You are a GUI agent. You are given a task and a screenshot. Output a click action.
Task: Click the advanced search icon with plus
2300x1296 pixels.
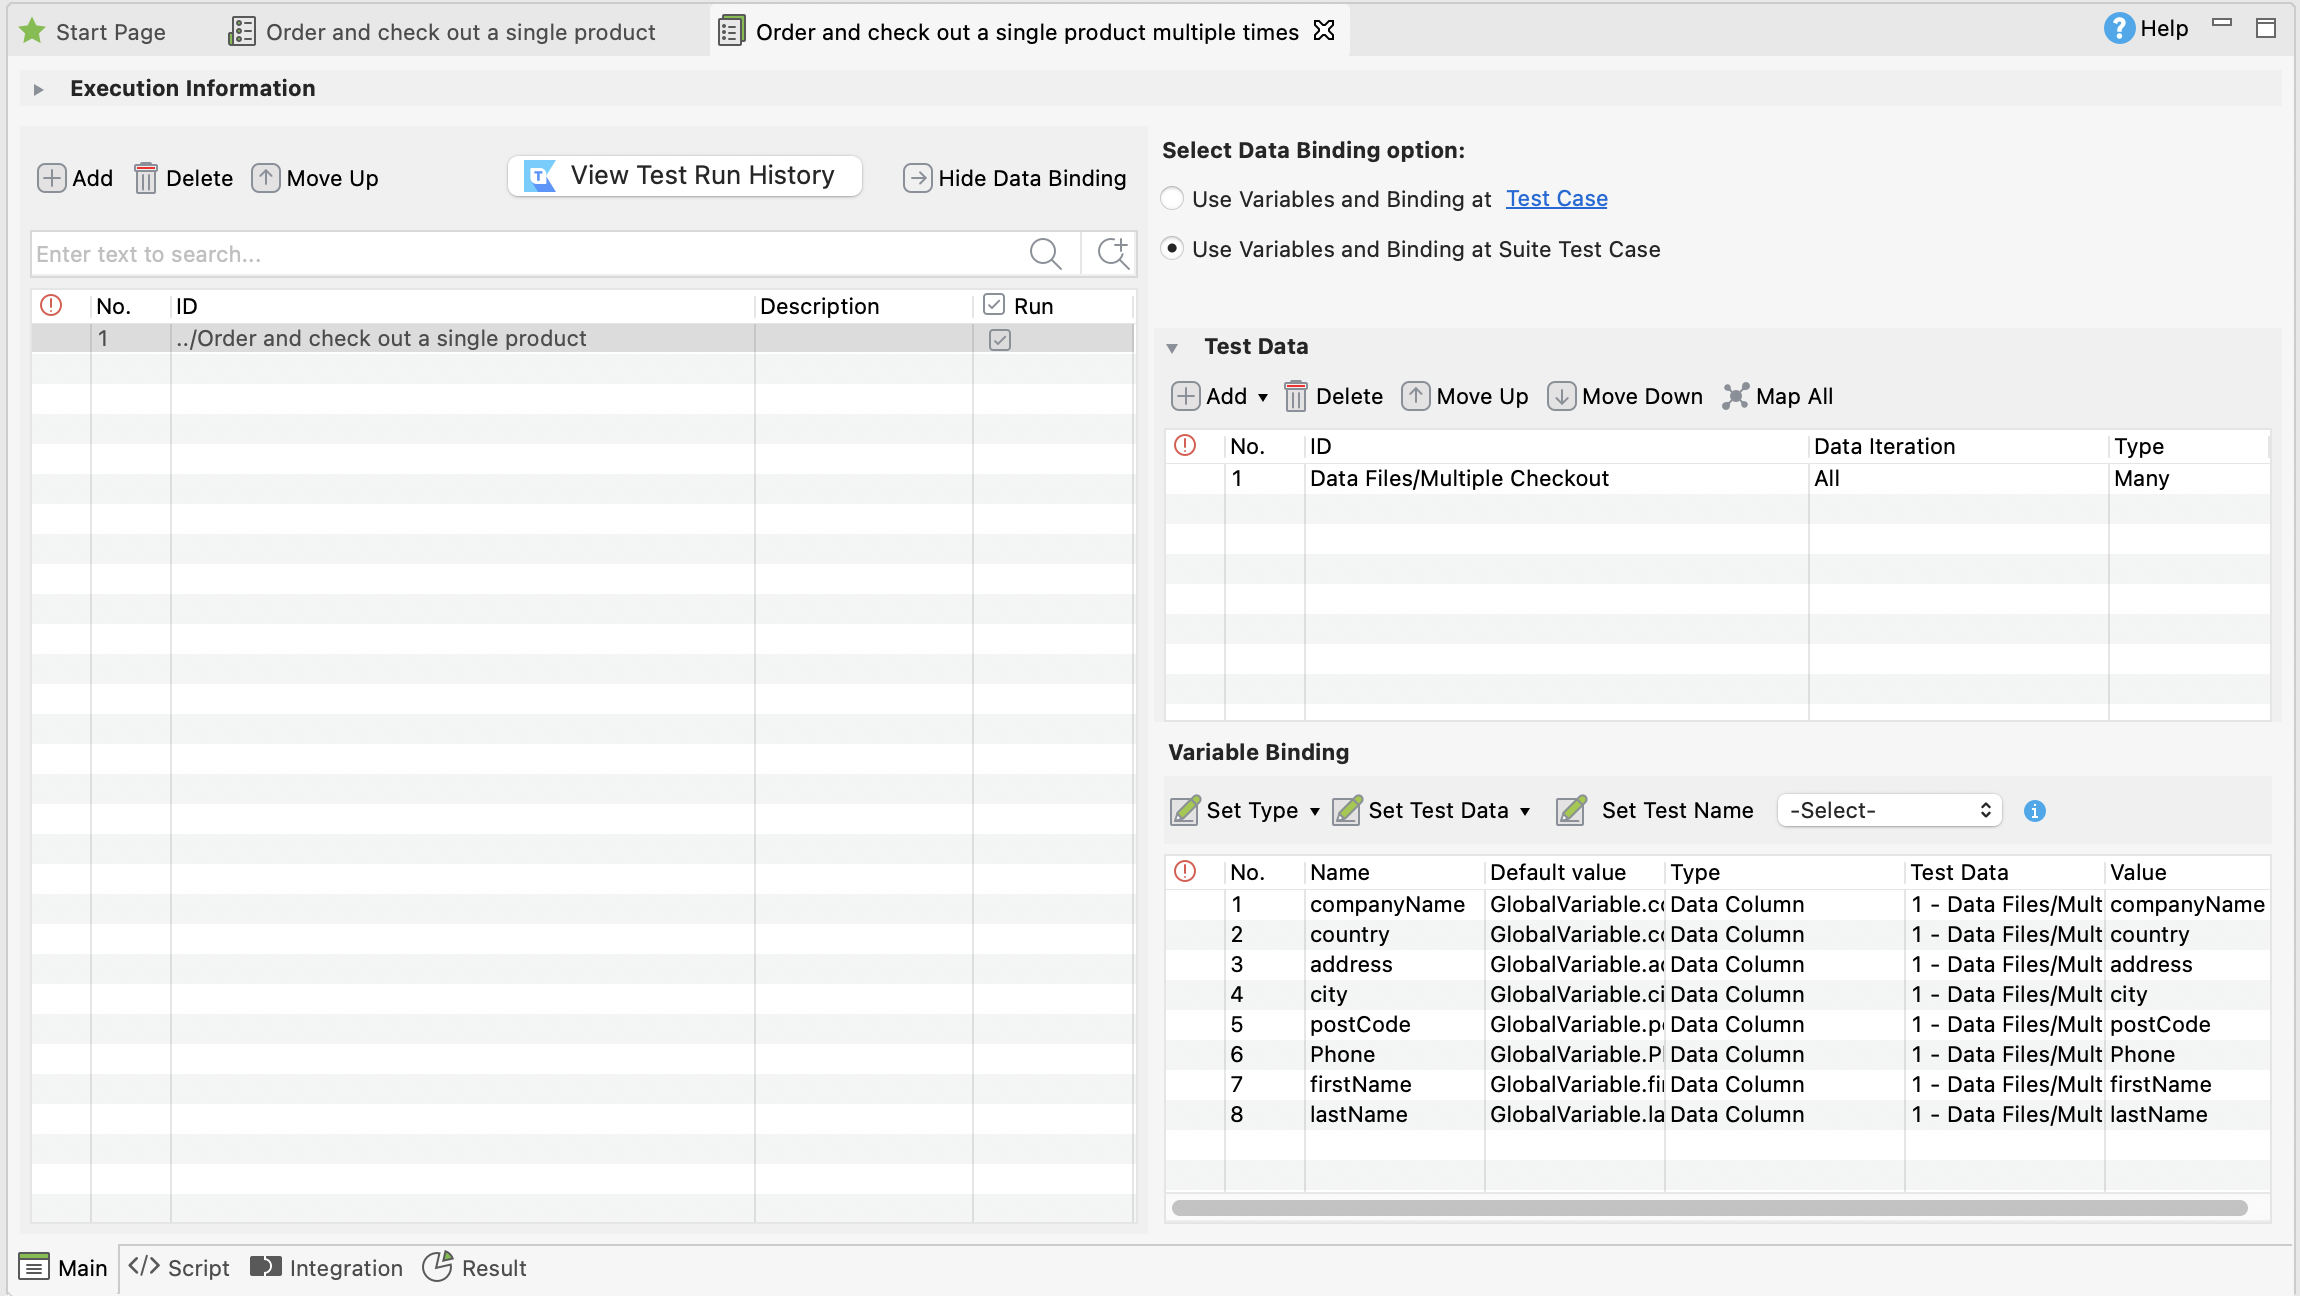pos(1112,254)
